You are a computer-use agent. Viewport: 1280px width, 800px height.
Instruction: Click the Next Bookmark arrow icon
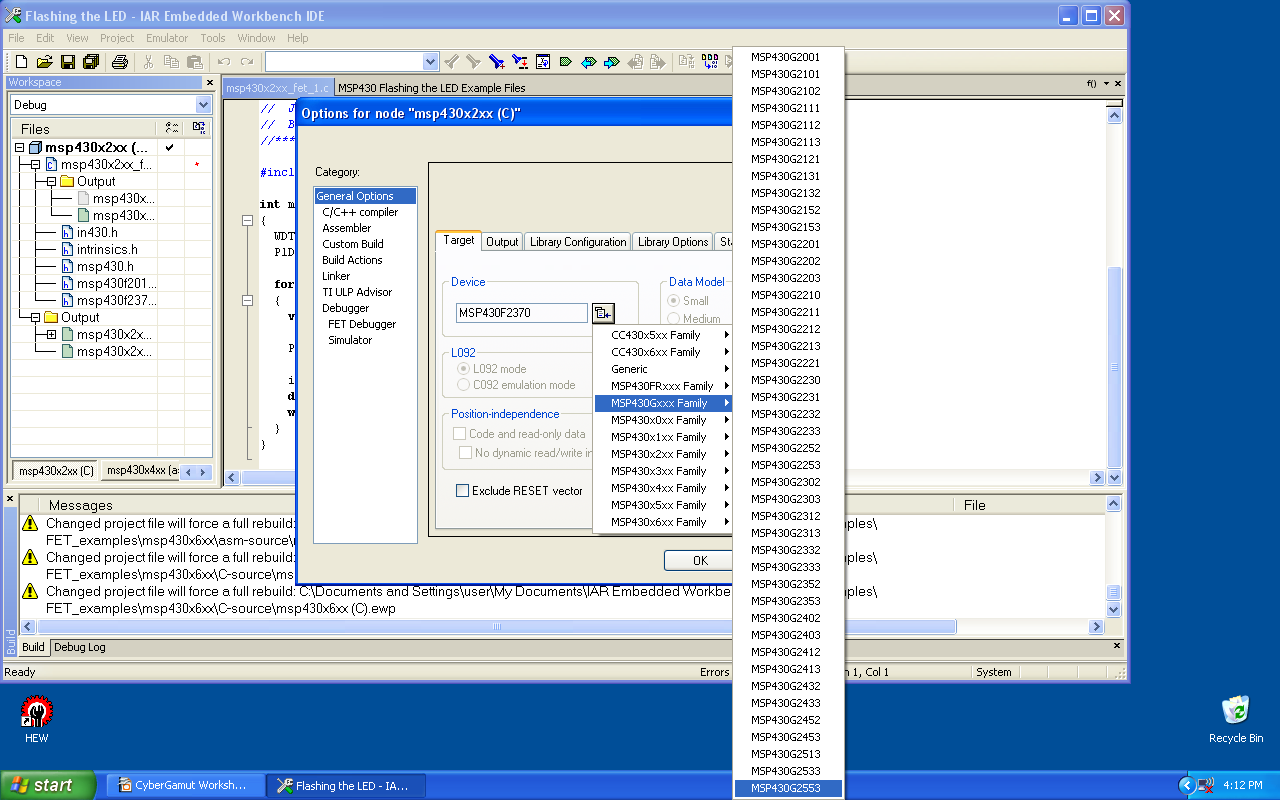(x=612, y=62)
